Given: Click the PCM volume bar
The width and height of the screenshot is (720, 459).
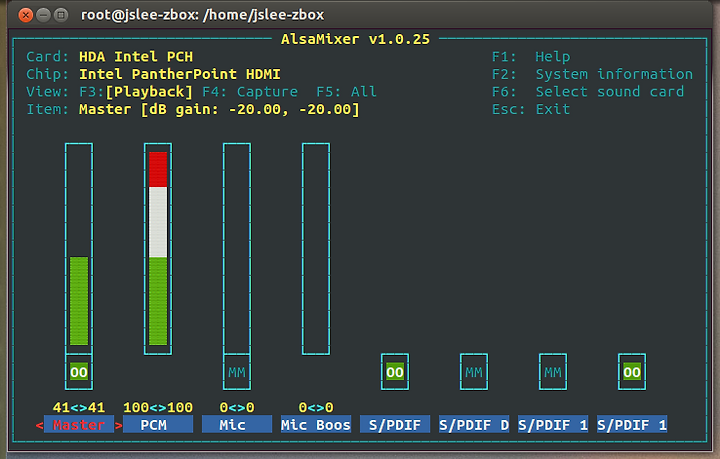Looking at the screenshot, I should 158,249.
